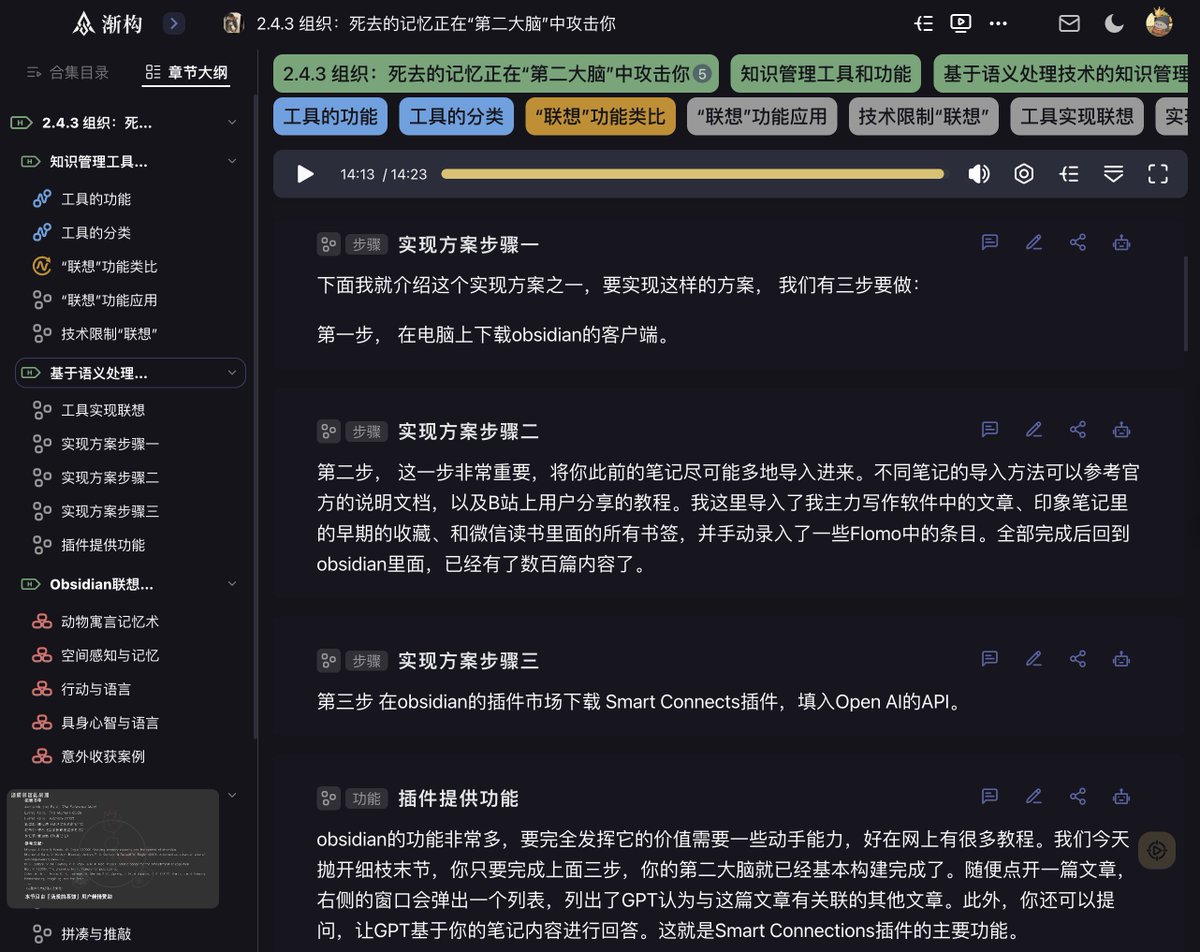1200x952 pixels.
Task: Enter fullscreen with the player corner icon
Action: coord(1158,174)
